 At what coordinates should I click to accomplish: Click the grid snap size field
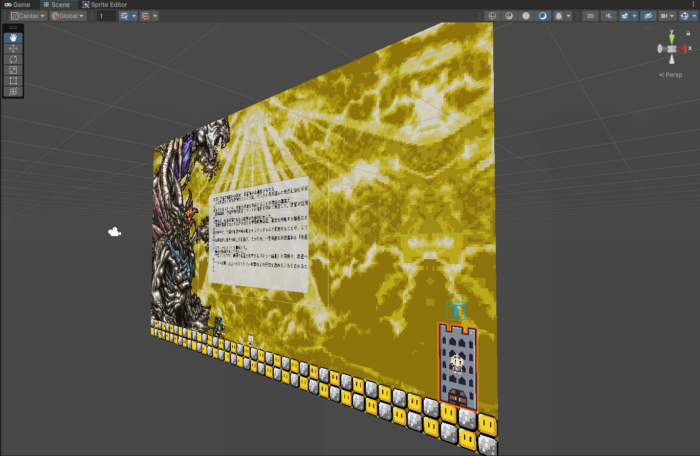click(104, 16)
